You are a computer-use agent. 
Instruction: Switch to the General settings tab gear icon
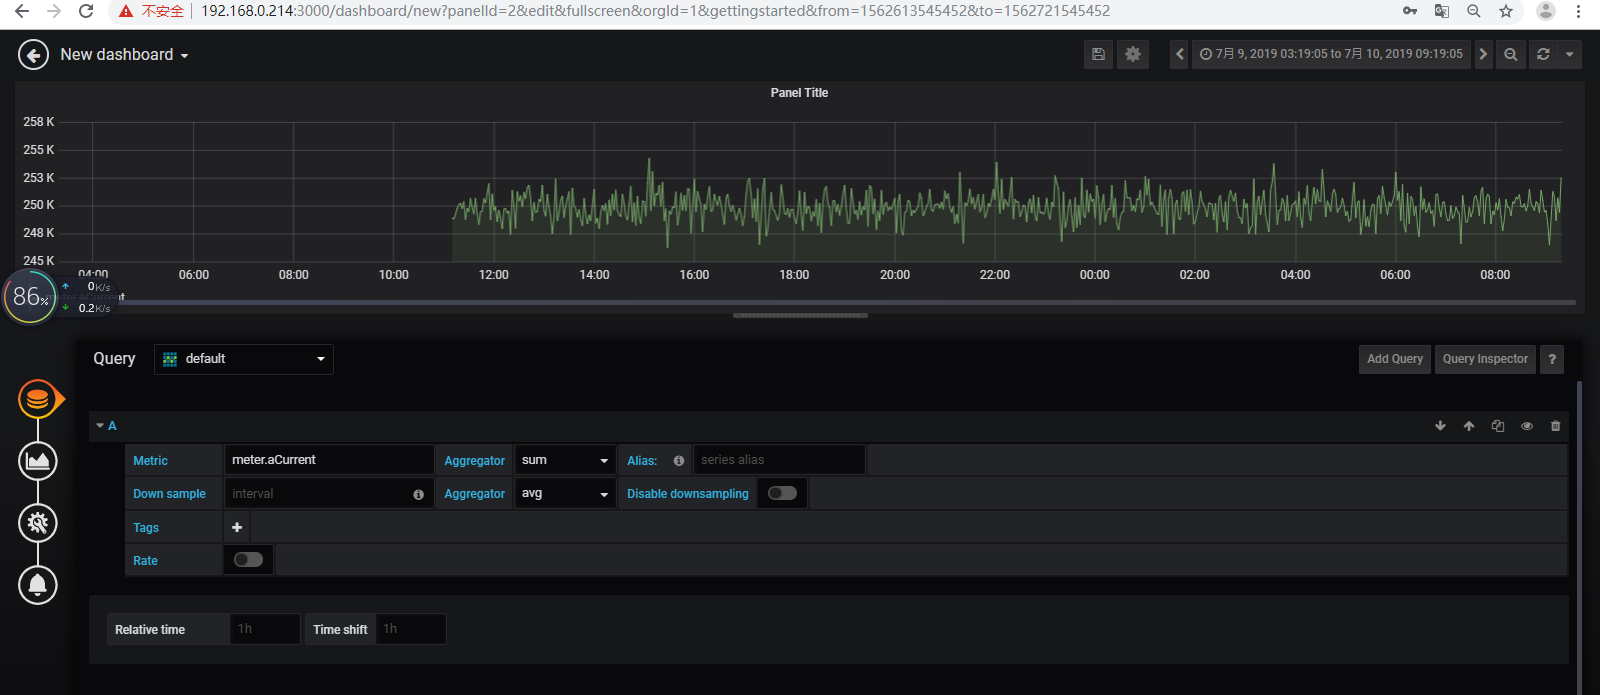click(38, 523)
